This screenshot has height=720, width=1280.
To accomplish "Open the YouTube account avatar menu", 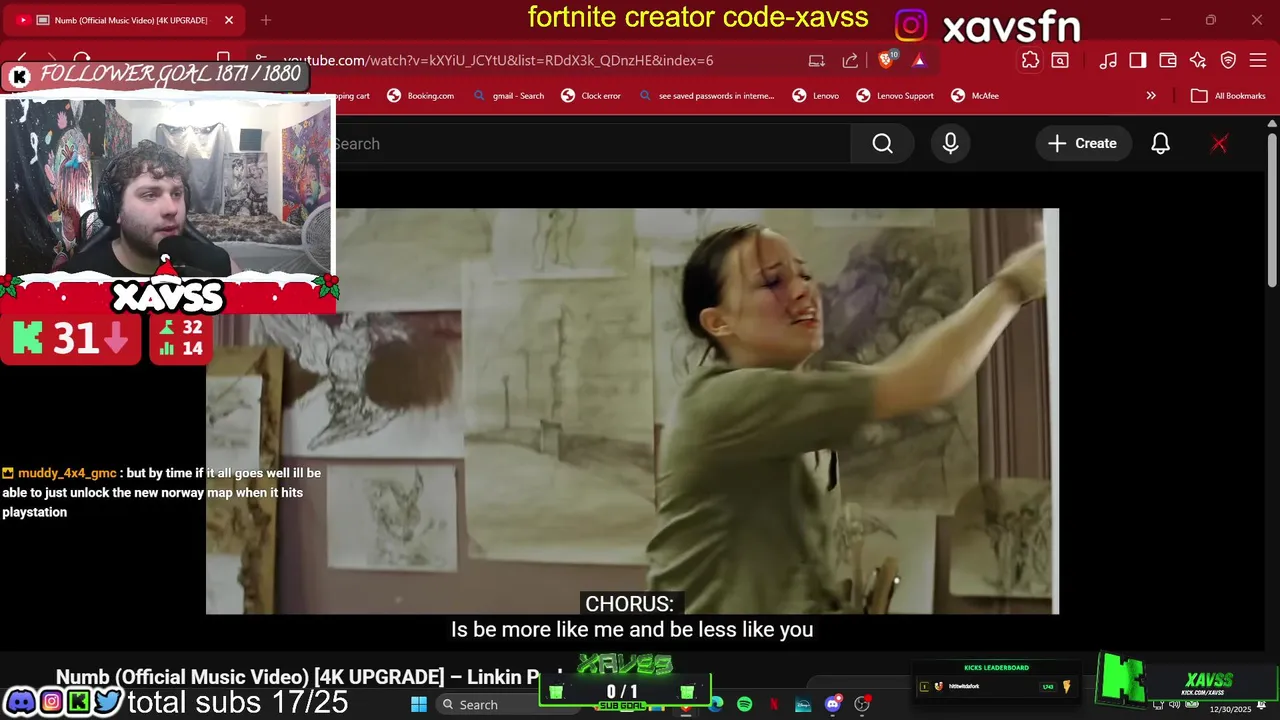I will click(1219, 144).
